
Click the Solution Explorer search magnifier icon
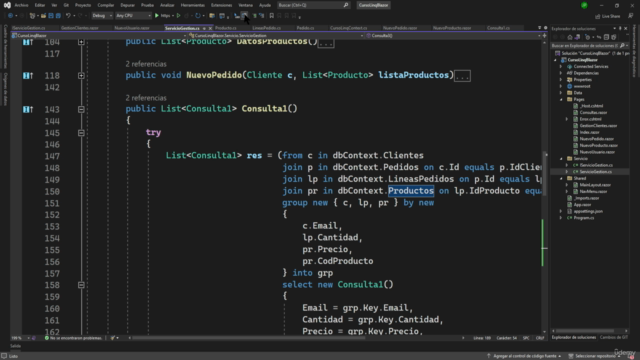tap(622, 45)
